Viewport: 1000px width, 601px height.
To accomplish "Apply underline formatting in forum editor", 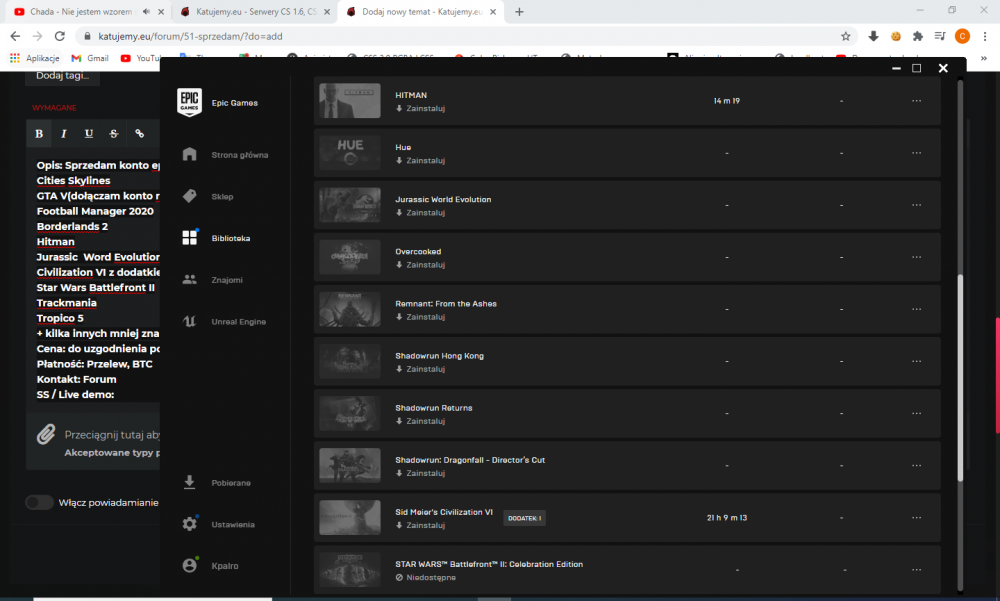I will tap(89, 133).
